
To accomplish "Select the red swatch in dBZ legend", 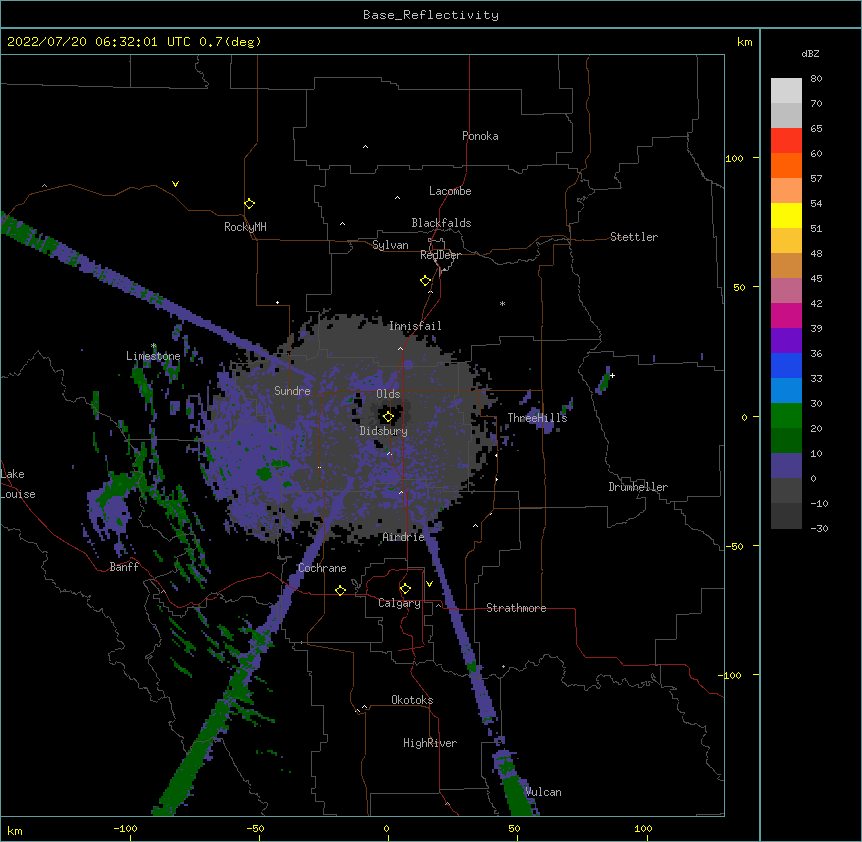I will 786,141.
